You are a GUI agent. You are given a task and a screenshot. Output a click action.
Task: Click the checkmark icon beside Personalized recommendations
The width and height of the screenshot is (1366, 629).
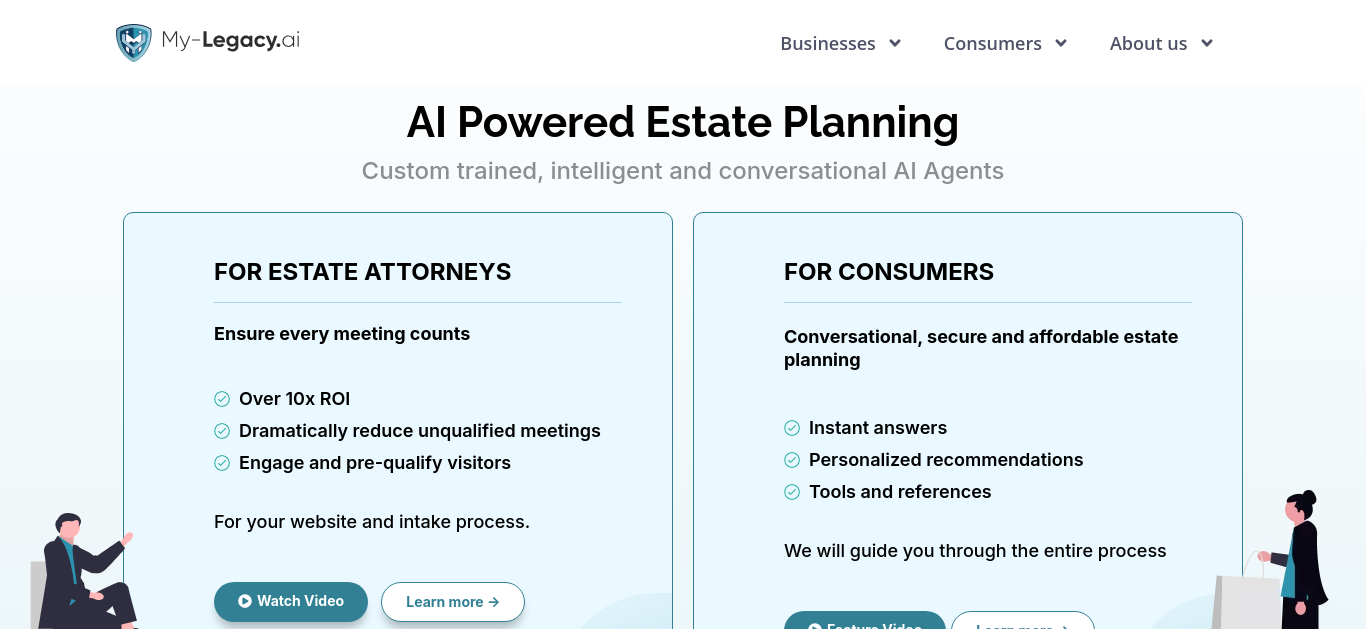click(x=792, y=460)
